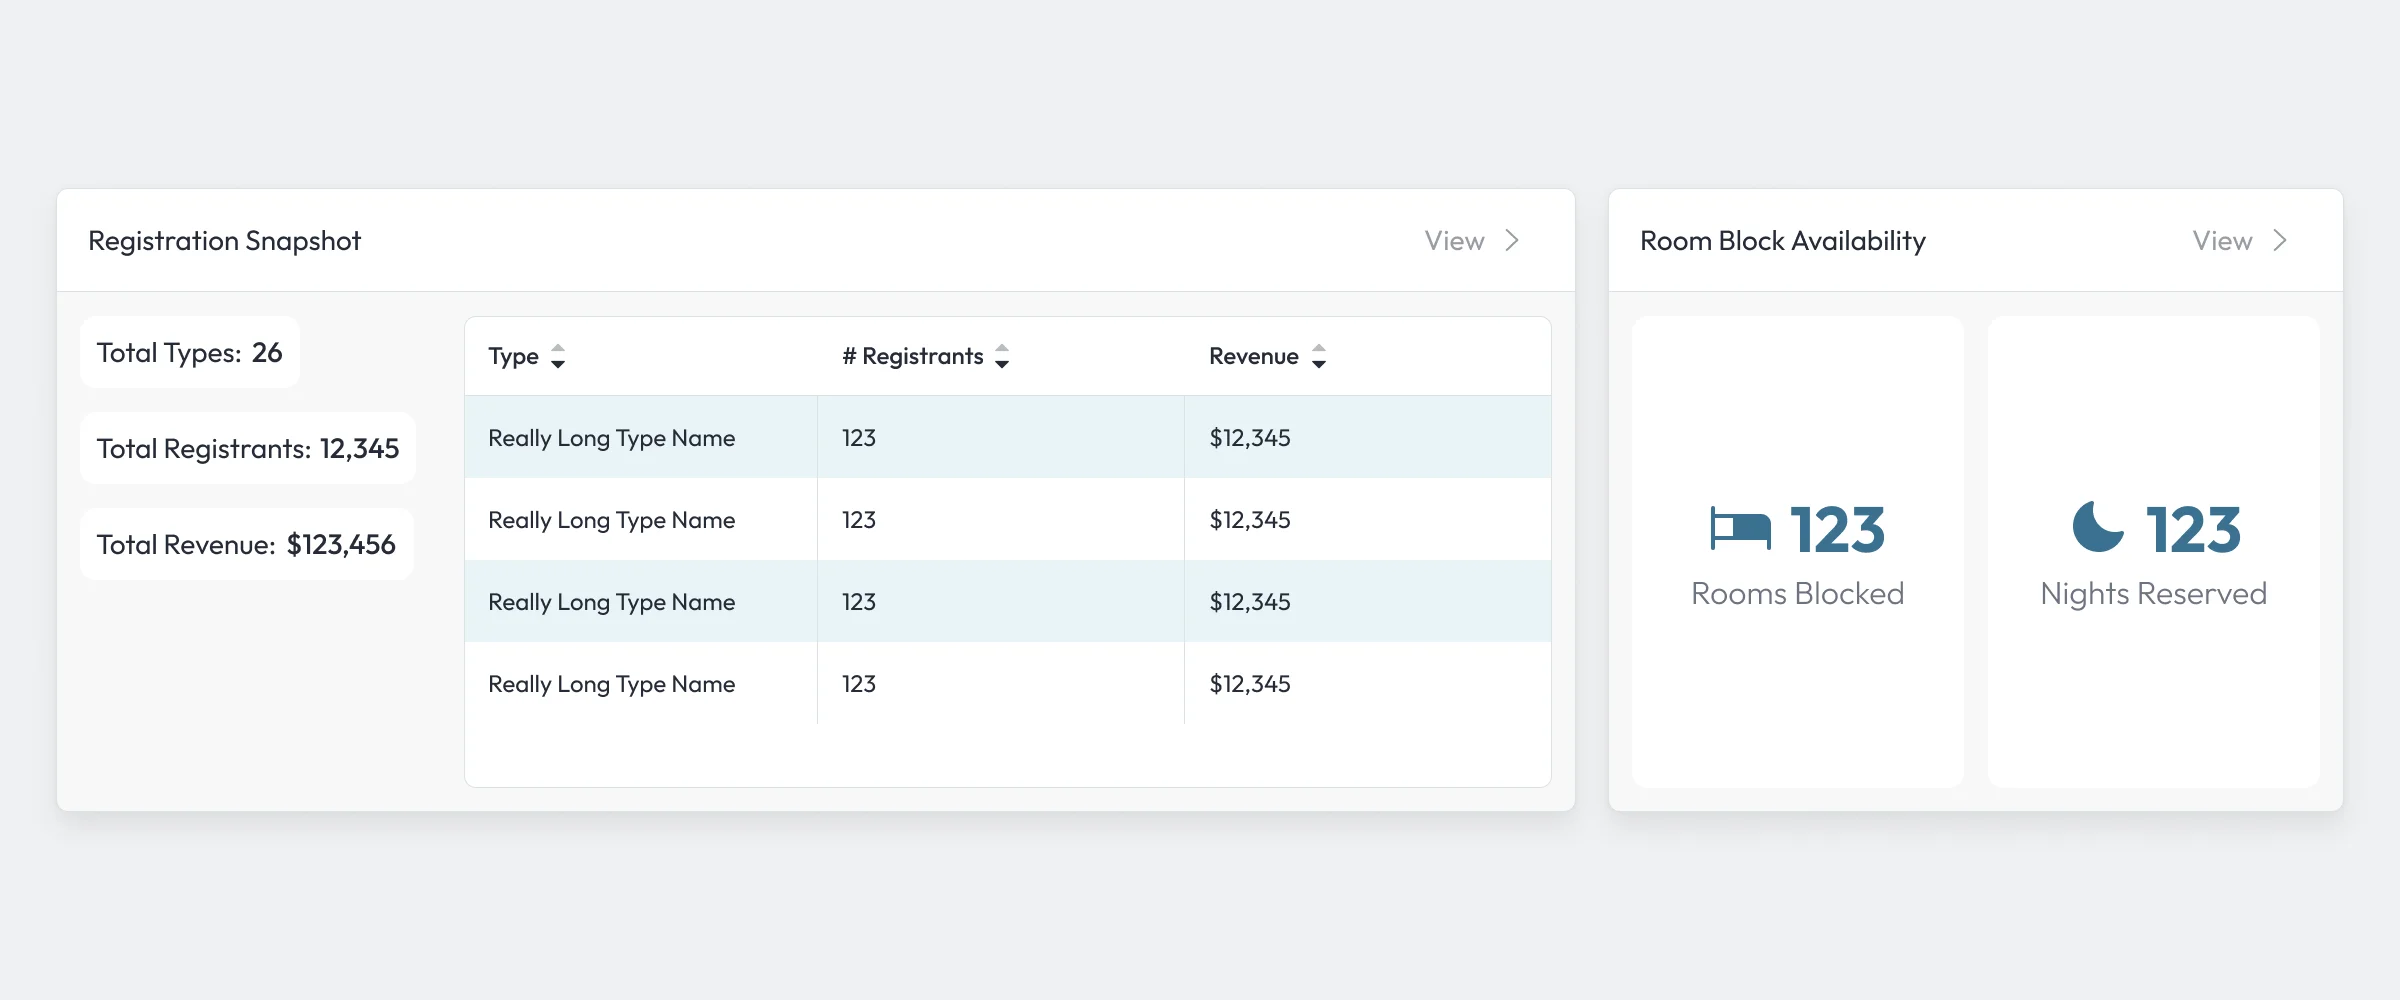This screenshot has width=2400, height=1000.
Task: Click the bed icon in Rooms Blocked
Action: coord(1740,529)
